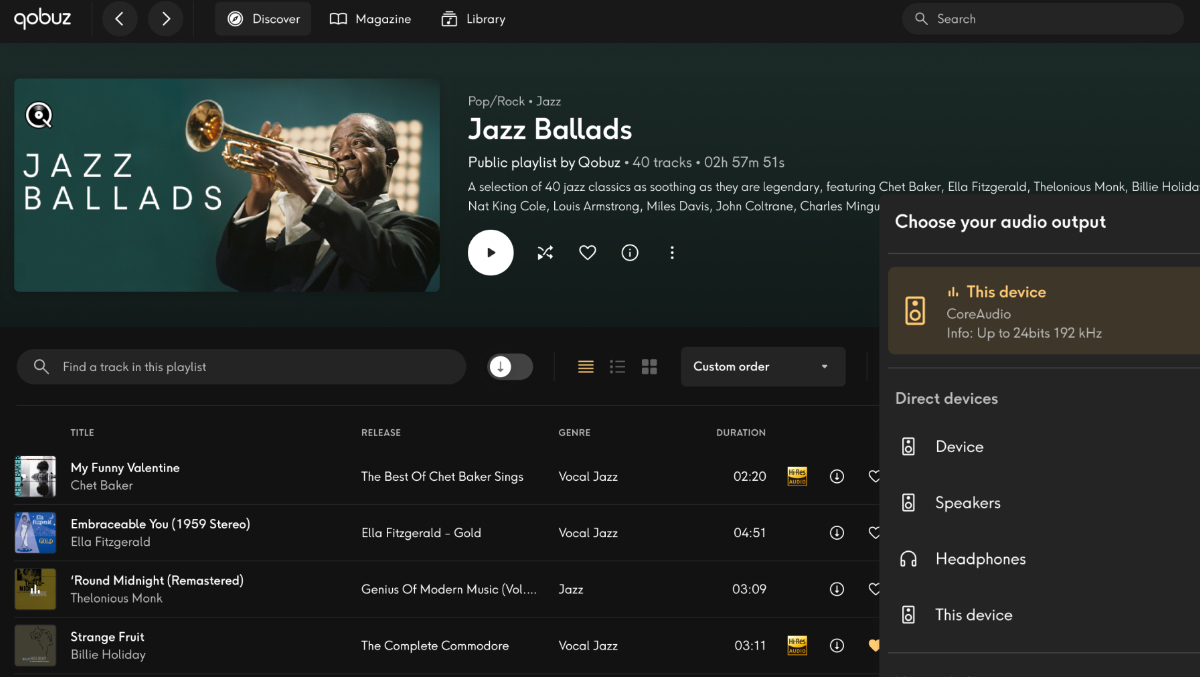Add Jazz Ballads playlist to favorites
Screen dimensions: 1200x677
click(x=588, y=253)
